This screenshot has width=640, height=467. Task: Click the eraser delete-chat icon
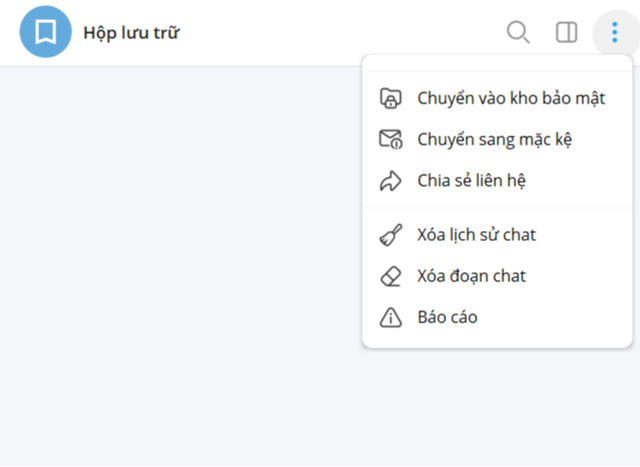391,276
